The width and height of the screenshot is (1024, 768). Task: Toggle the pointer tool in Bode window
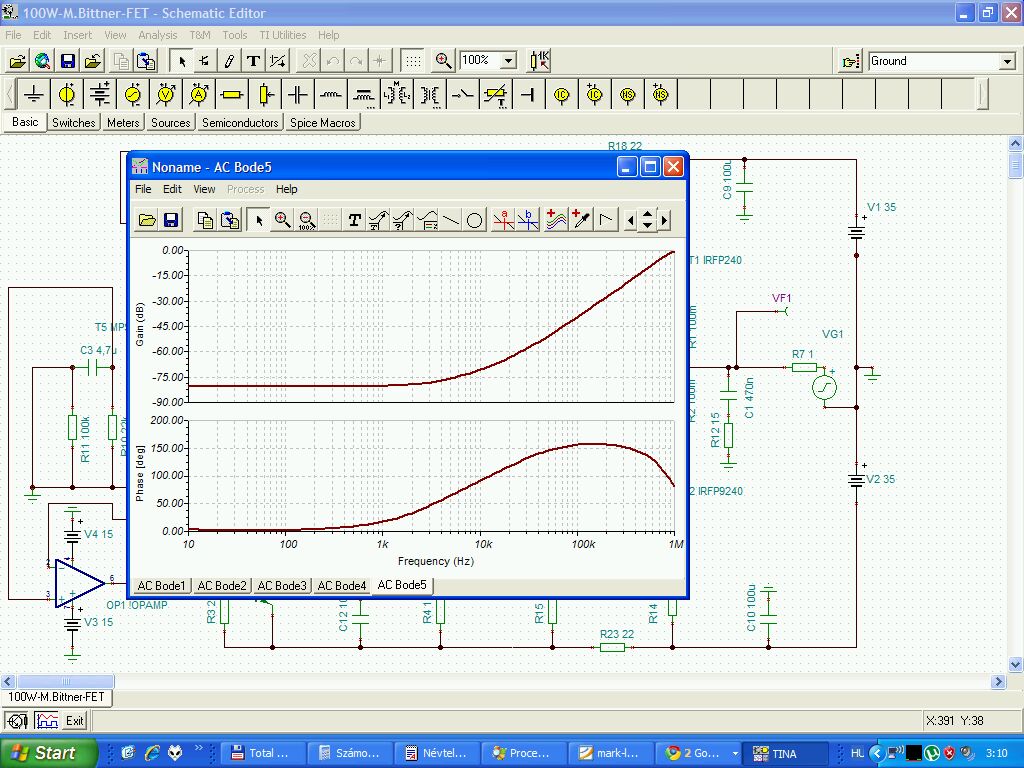coord(259,220)
